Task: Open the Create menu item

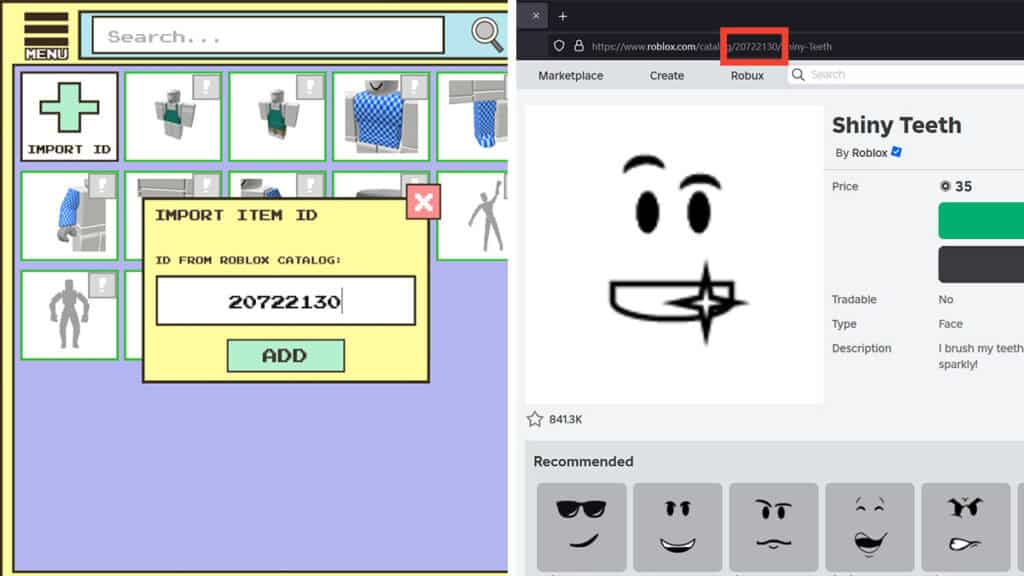Action: [x=667, y=75]
